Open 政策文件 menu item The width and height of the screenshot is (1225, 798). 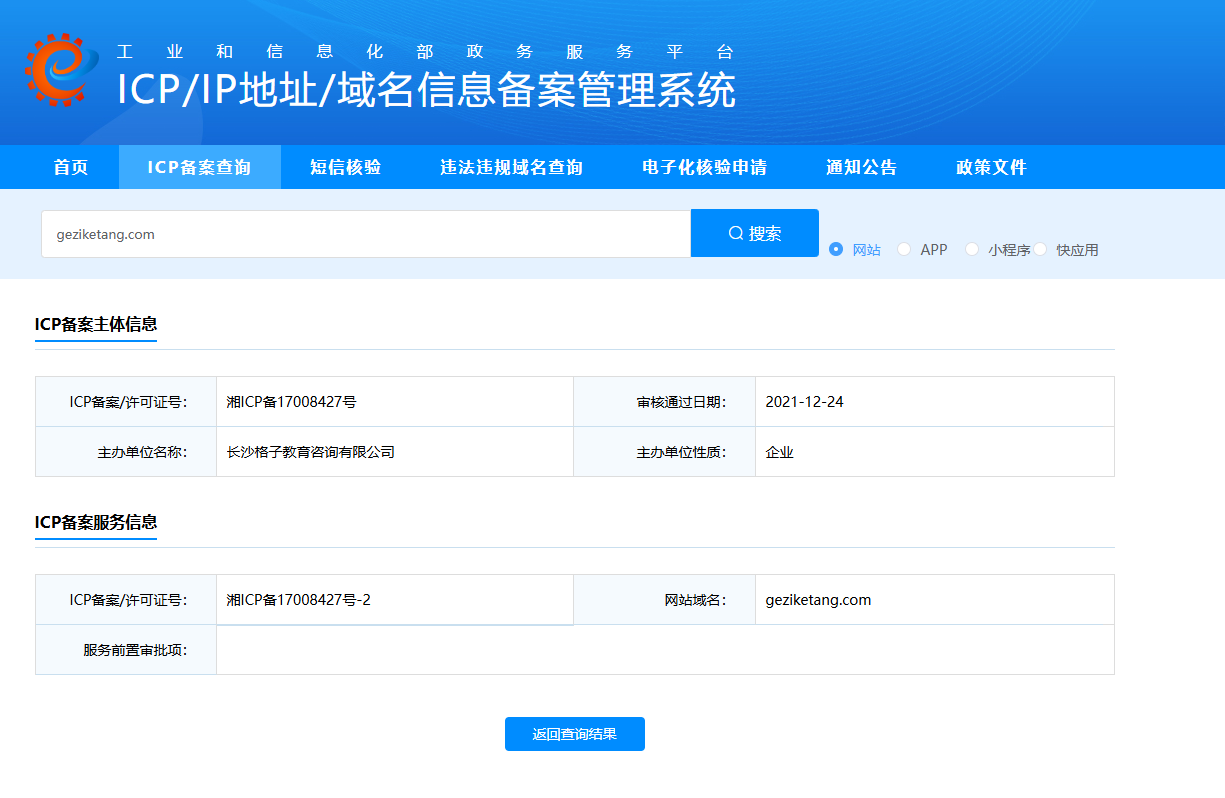[x=992, y=167]
